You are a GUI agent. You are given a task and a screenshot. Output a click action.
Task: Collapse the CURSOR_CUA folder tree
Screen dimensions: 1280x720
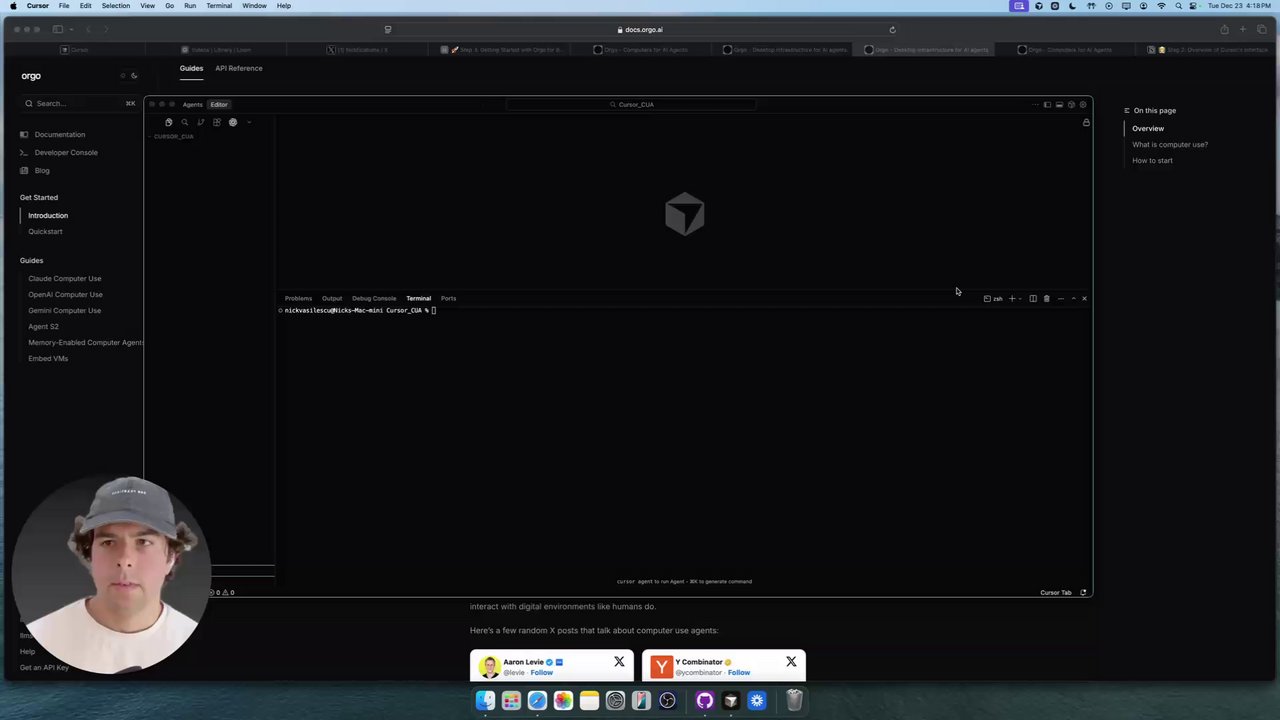172,136
